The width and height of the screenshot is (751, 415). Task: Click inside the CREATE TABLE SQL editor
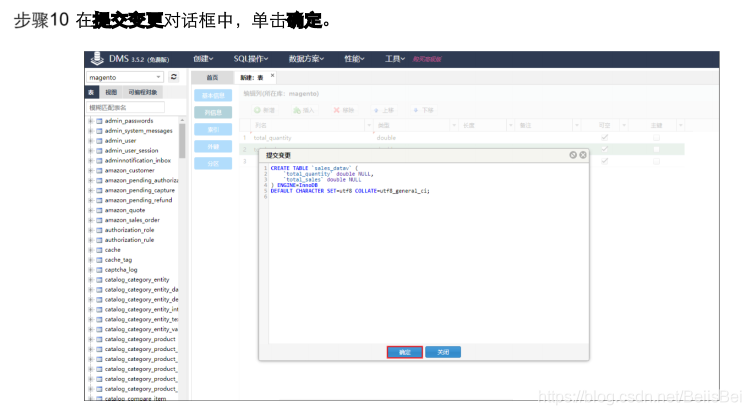coord(428,254)
